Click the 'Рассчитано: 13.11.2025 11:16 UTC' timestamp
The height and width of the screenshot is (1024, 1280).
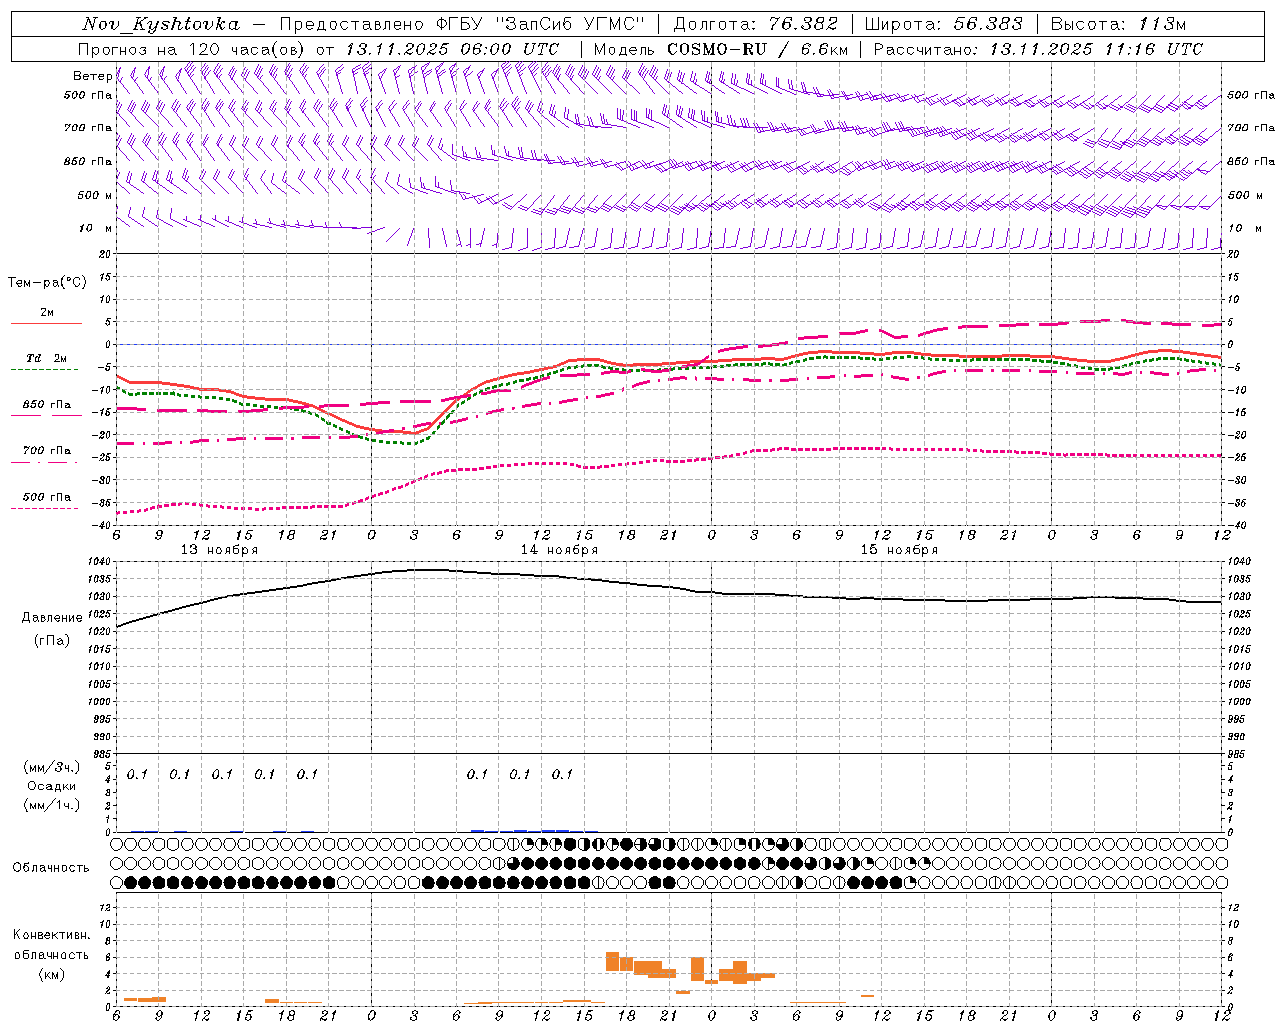[1038, 49]
